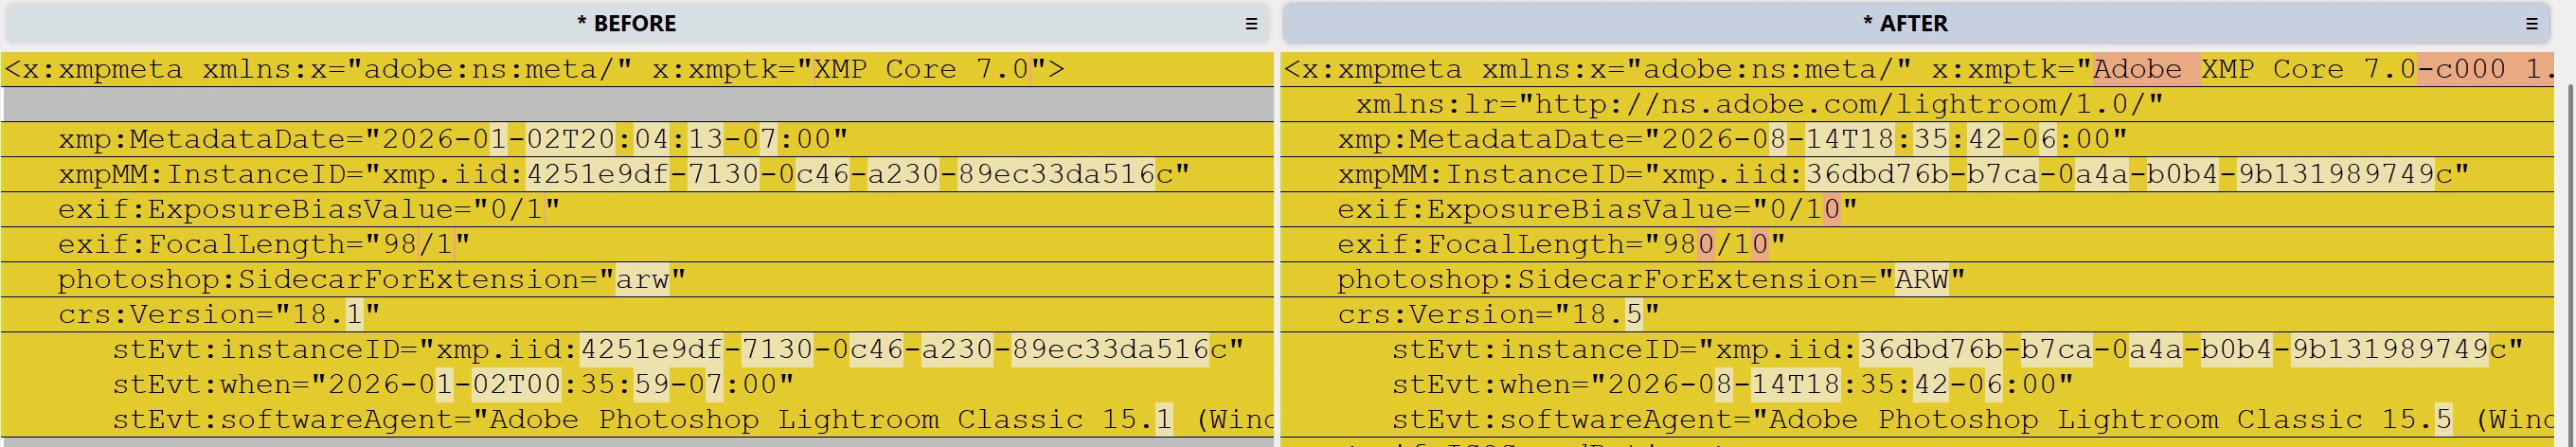Click crs:Version "18.5" line in AFTER
The image size is (2576, 447).
coord(1917,314)
